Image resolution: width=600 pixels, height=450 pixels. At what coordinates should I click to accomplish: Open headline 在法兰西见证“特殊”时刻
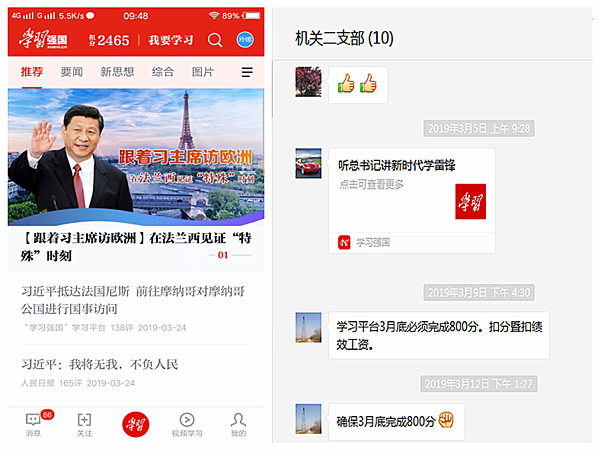[x=136, y=247]
